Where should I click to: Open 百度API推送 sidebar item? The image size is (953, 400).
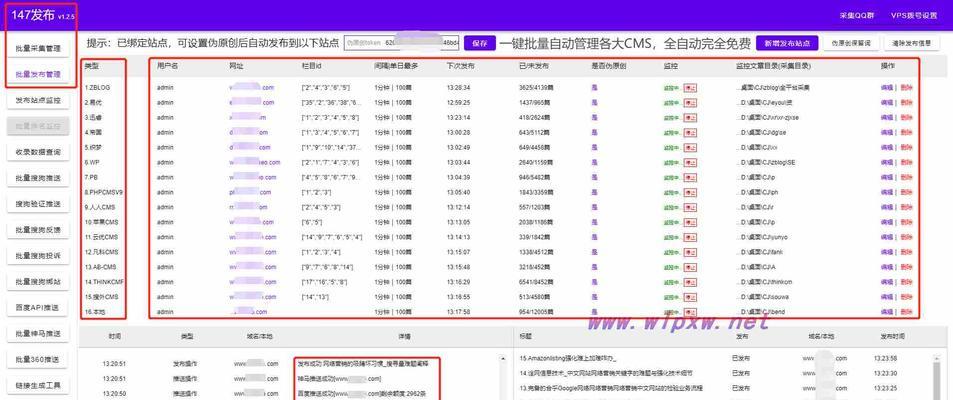38,308
